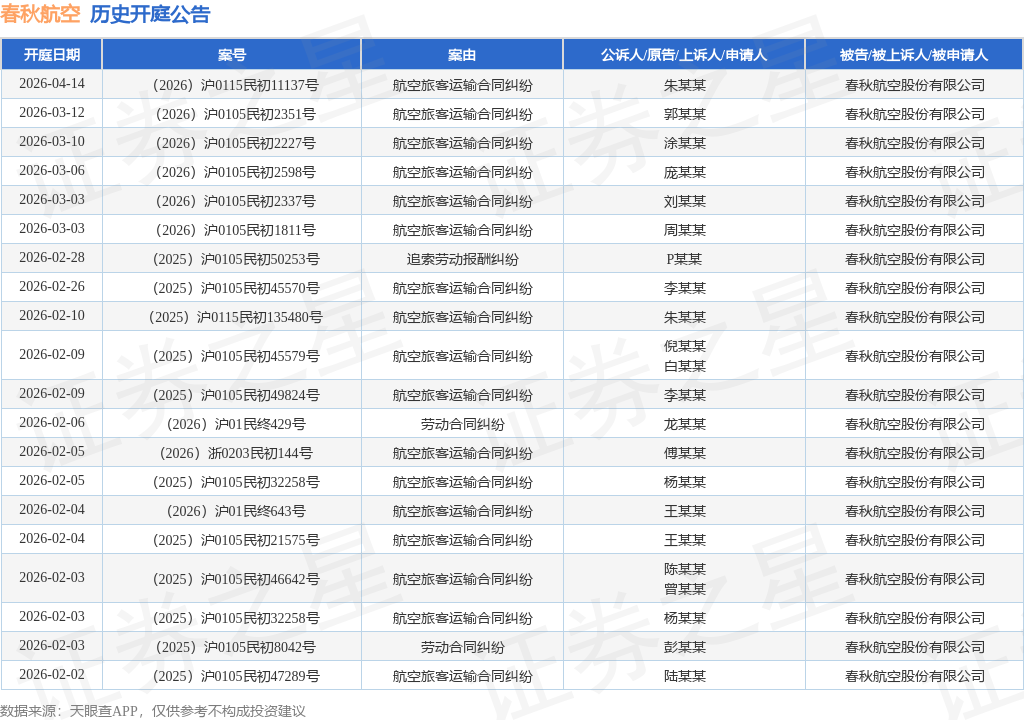Screen dimensions: 1024x720
Task: Click case number (2026)沪0105民初1811号
Action: (235, 230)
